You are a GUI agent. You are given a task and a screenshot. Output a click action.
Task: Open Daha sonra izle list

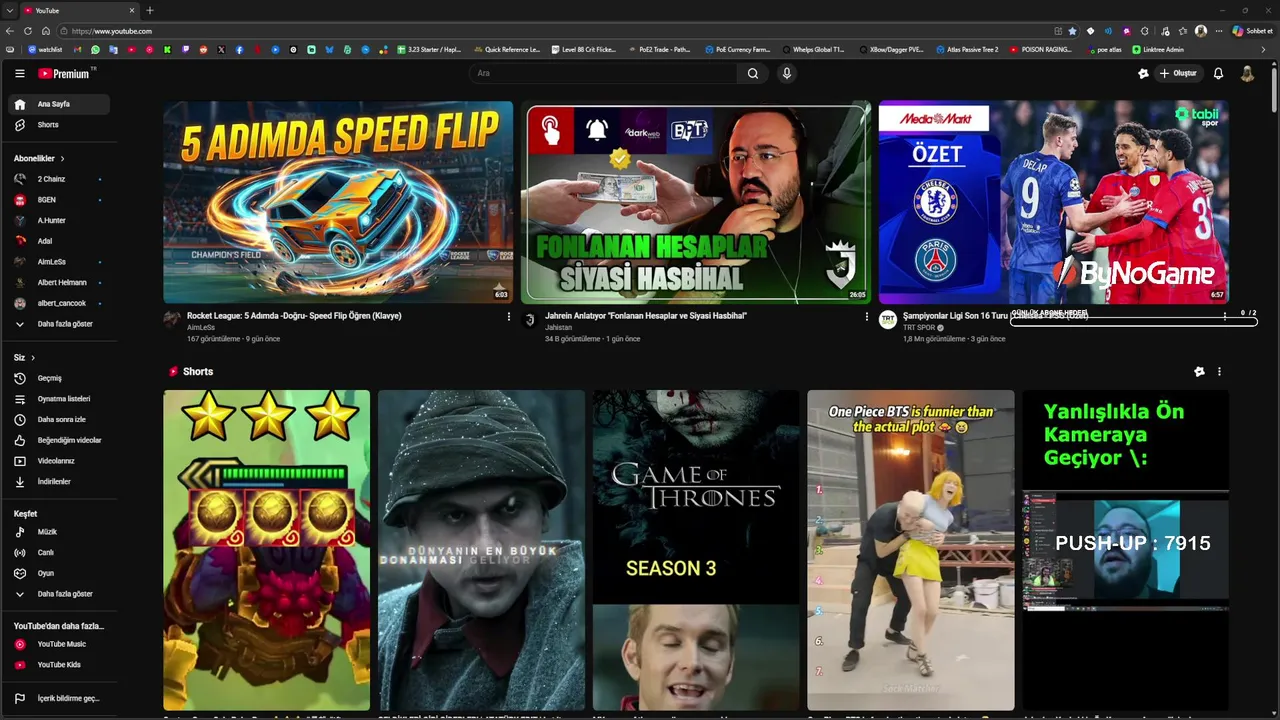(58, 419)
